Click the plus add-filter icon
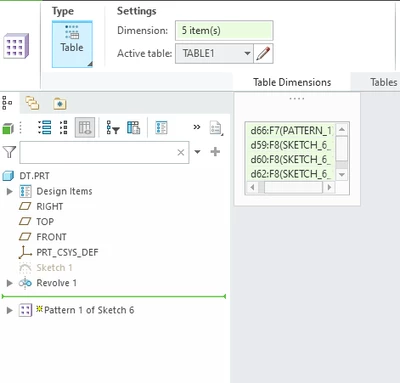 click(215, 152)
